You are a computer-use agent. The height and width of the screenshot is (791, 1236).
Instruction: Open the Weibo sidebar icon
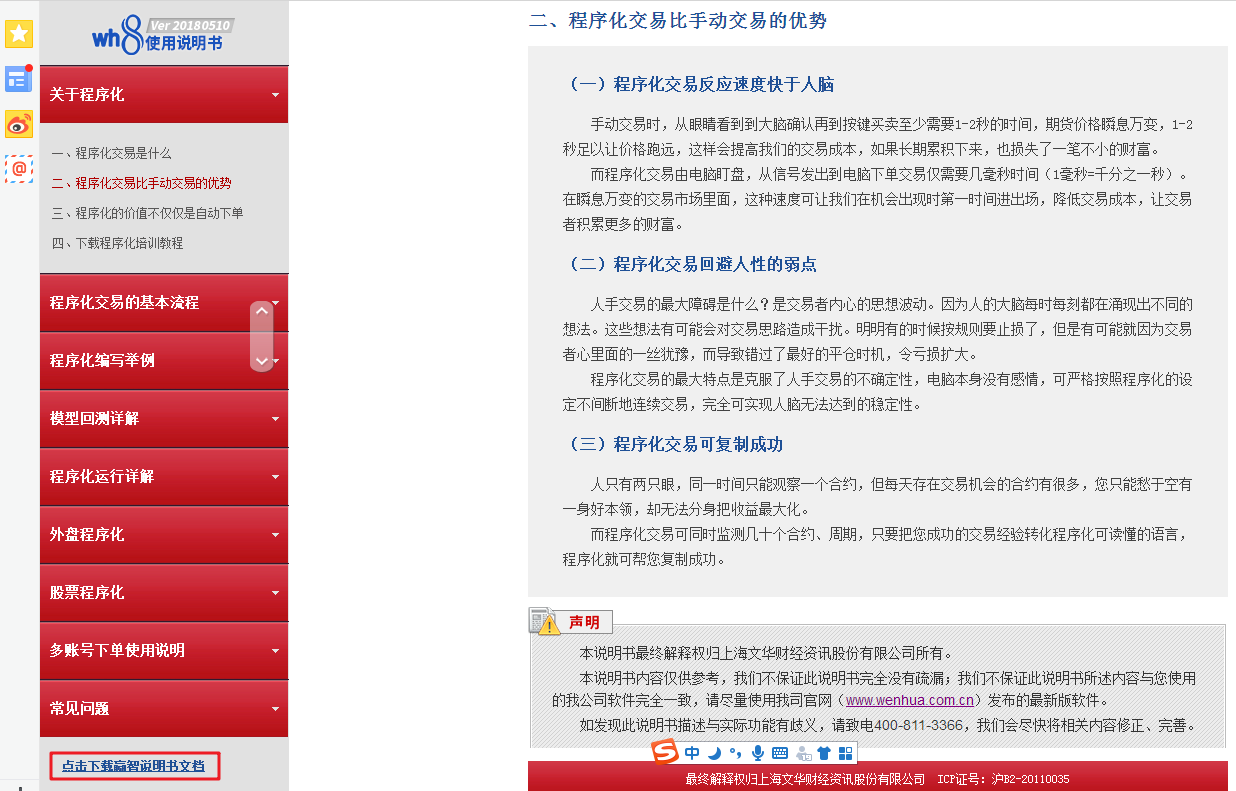tap(19, 124)
